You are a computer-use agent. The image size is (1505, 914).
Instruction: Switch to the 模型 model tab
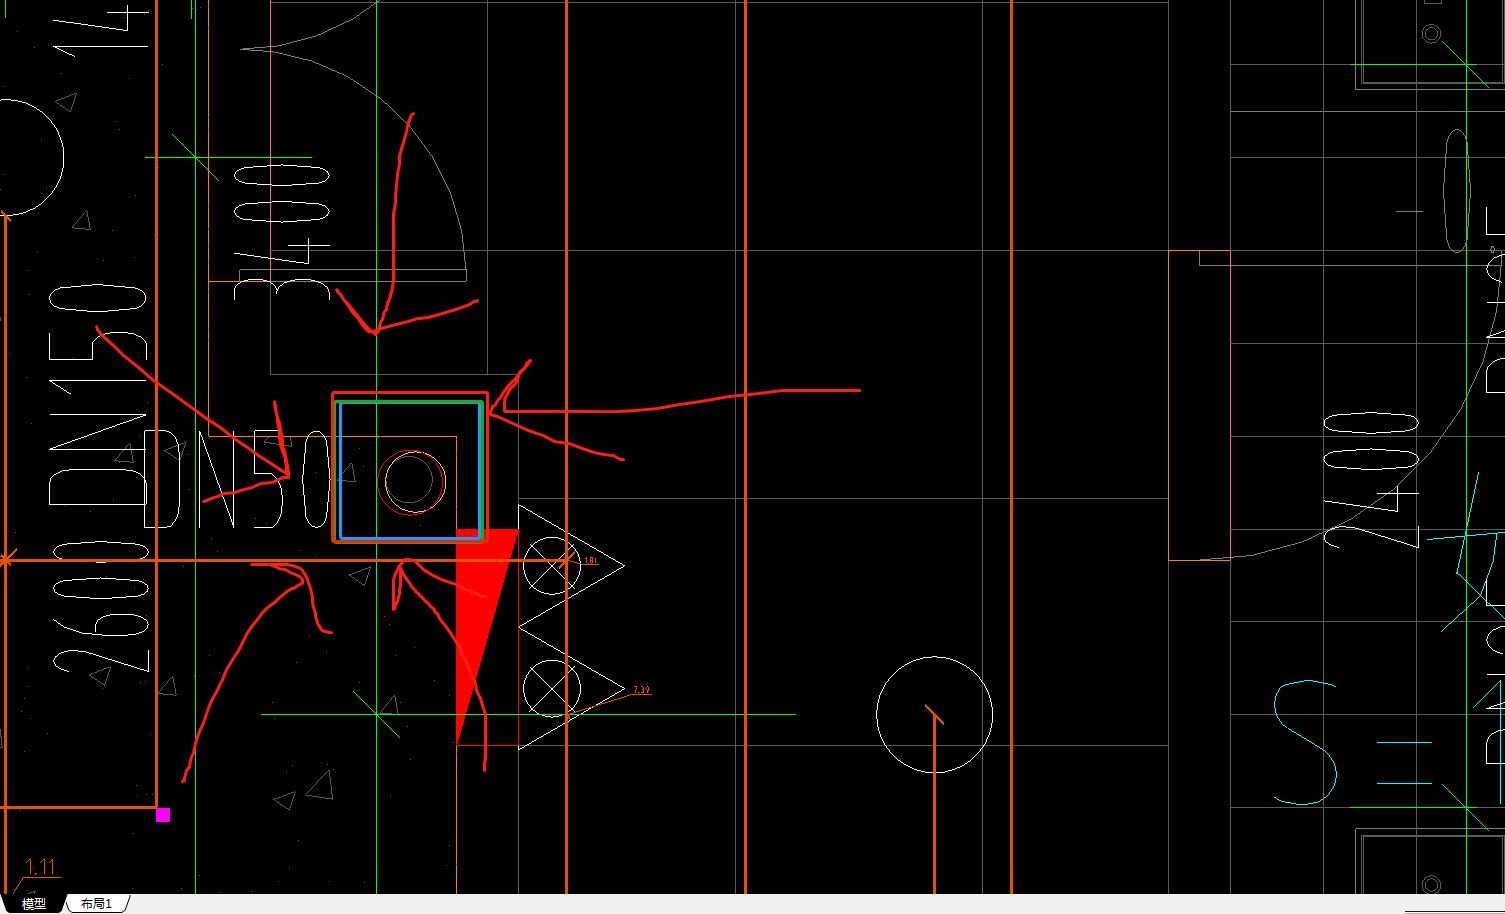coord(34,903)
